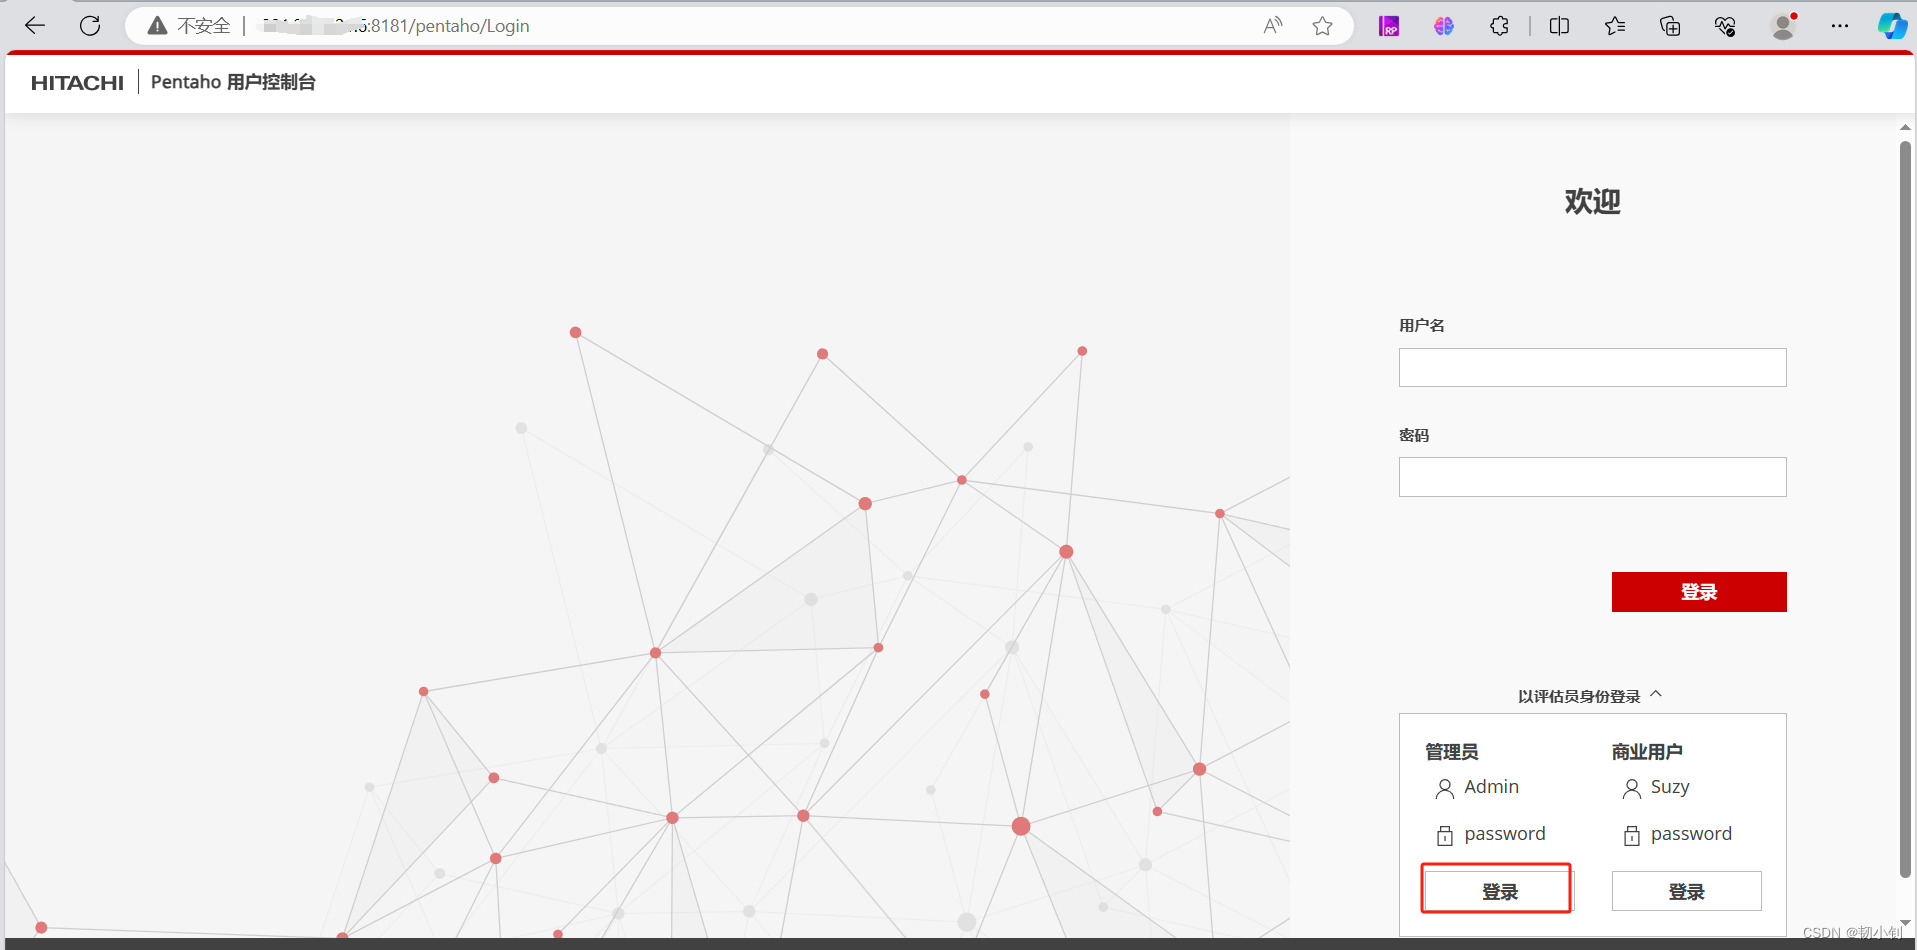Click the 'Suzy' username text

[1670, 787]
